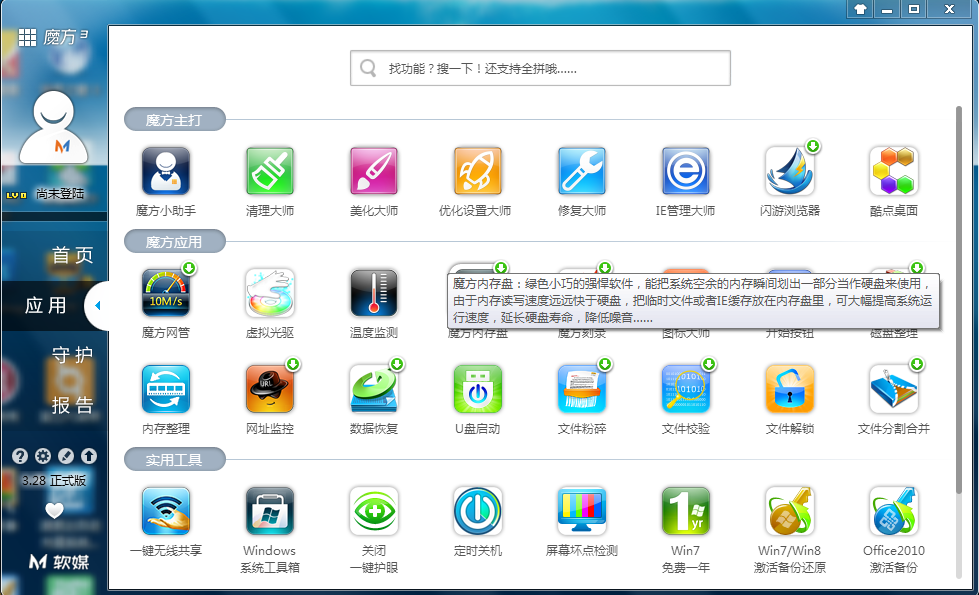Open 温度监测 thermometer icon
This screenshot has height=595, width=979.
pyautogui.click(x=373, y=293)
